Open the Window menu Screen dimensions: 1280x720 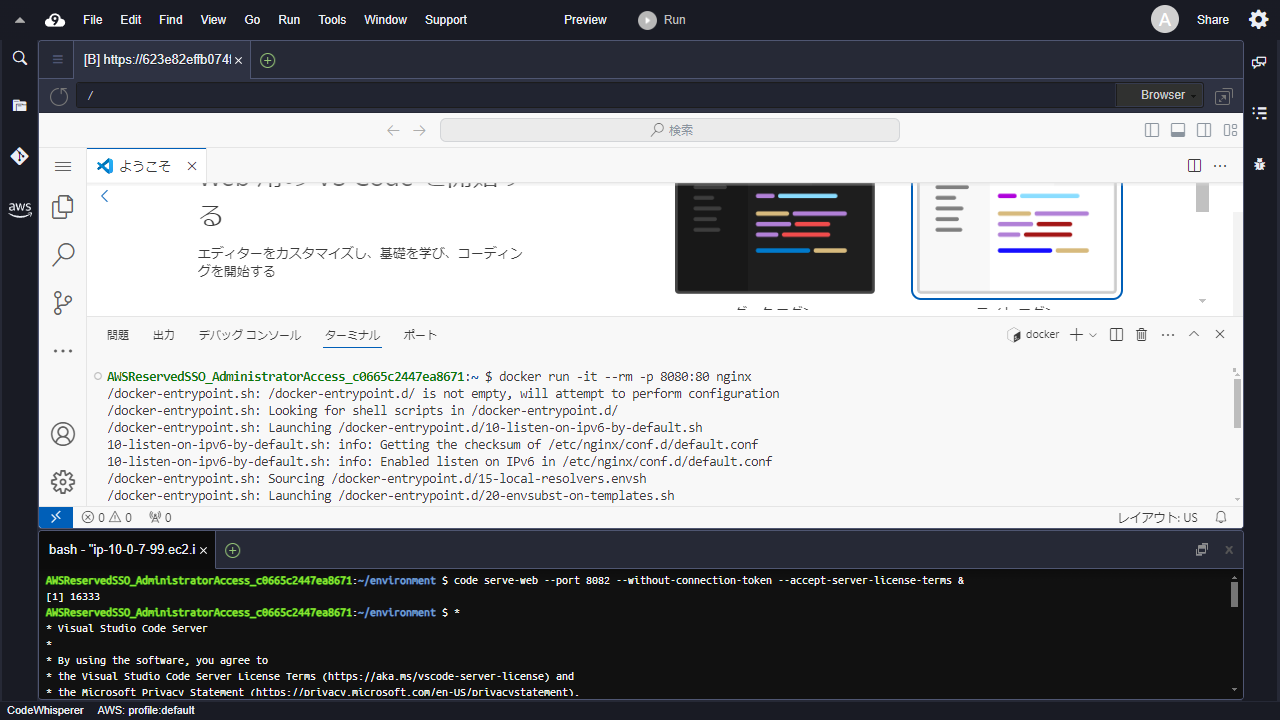385,20
